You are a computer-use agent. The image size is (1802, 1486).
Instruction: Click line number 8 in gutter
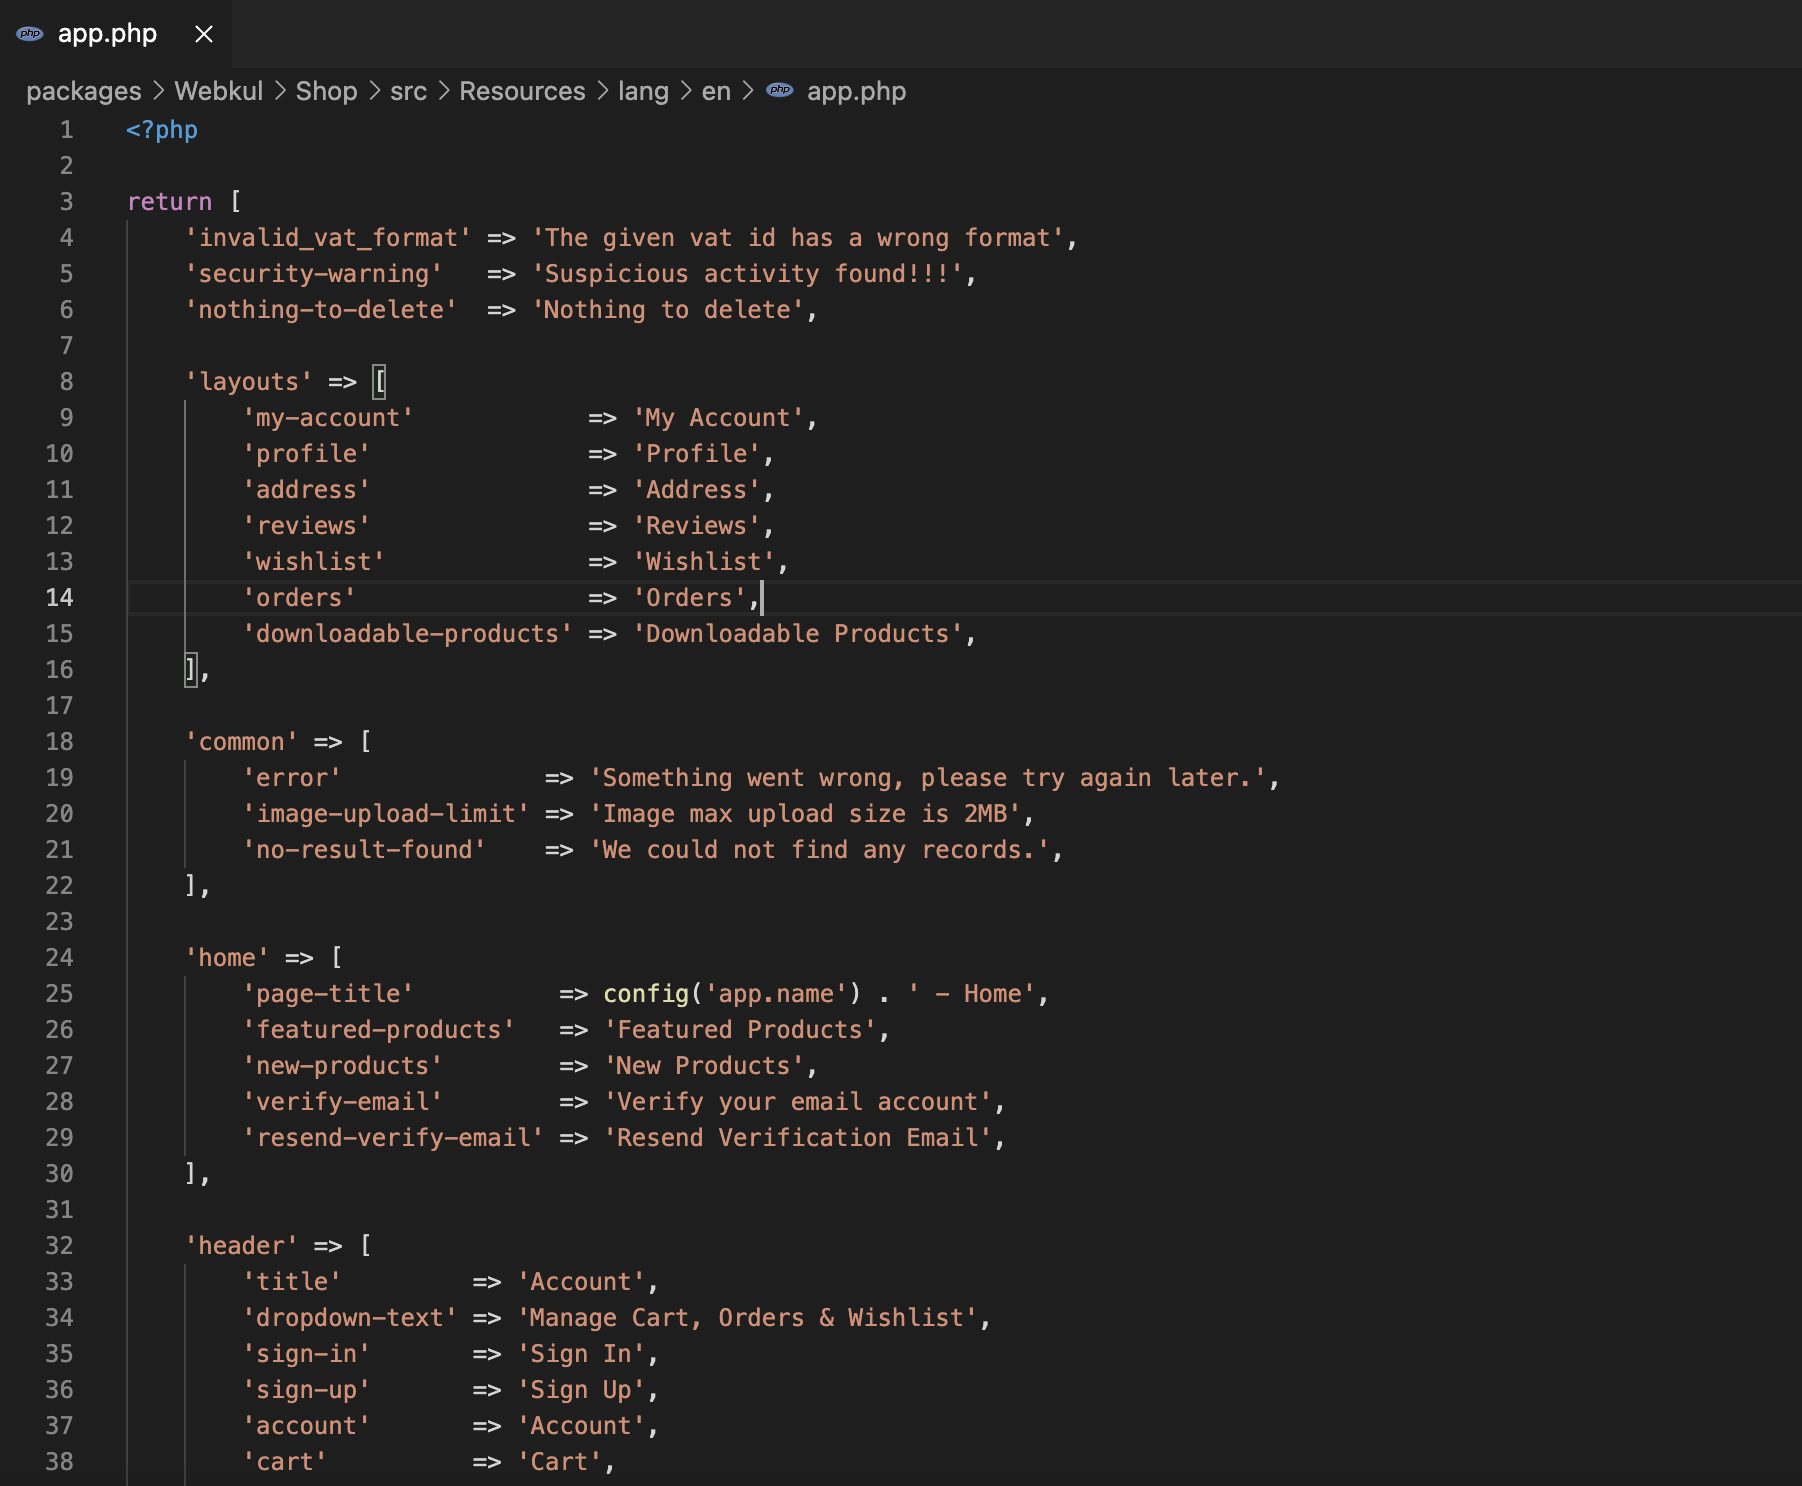pos(66,382)
